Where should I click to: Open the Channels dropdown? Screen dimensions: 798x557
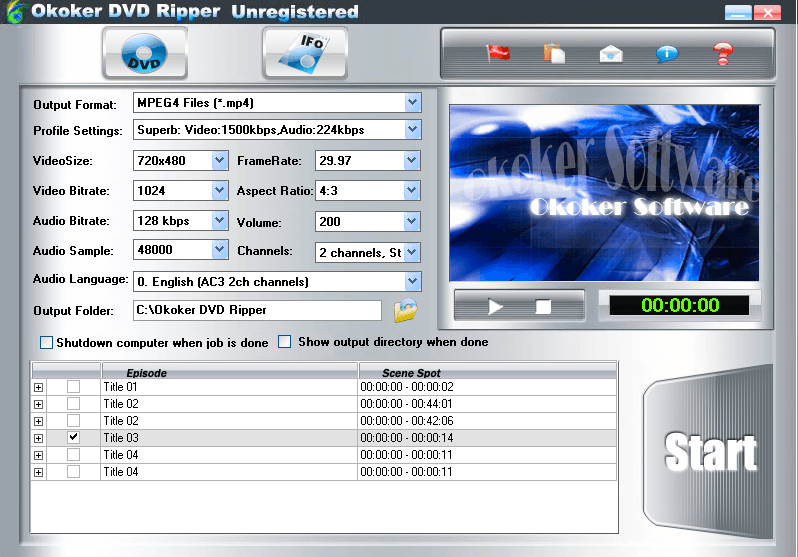coord(412,252)
